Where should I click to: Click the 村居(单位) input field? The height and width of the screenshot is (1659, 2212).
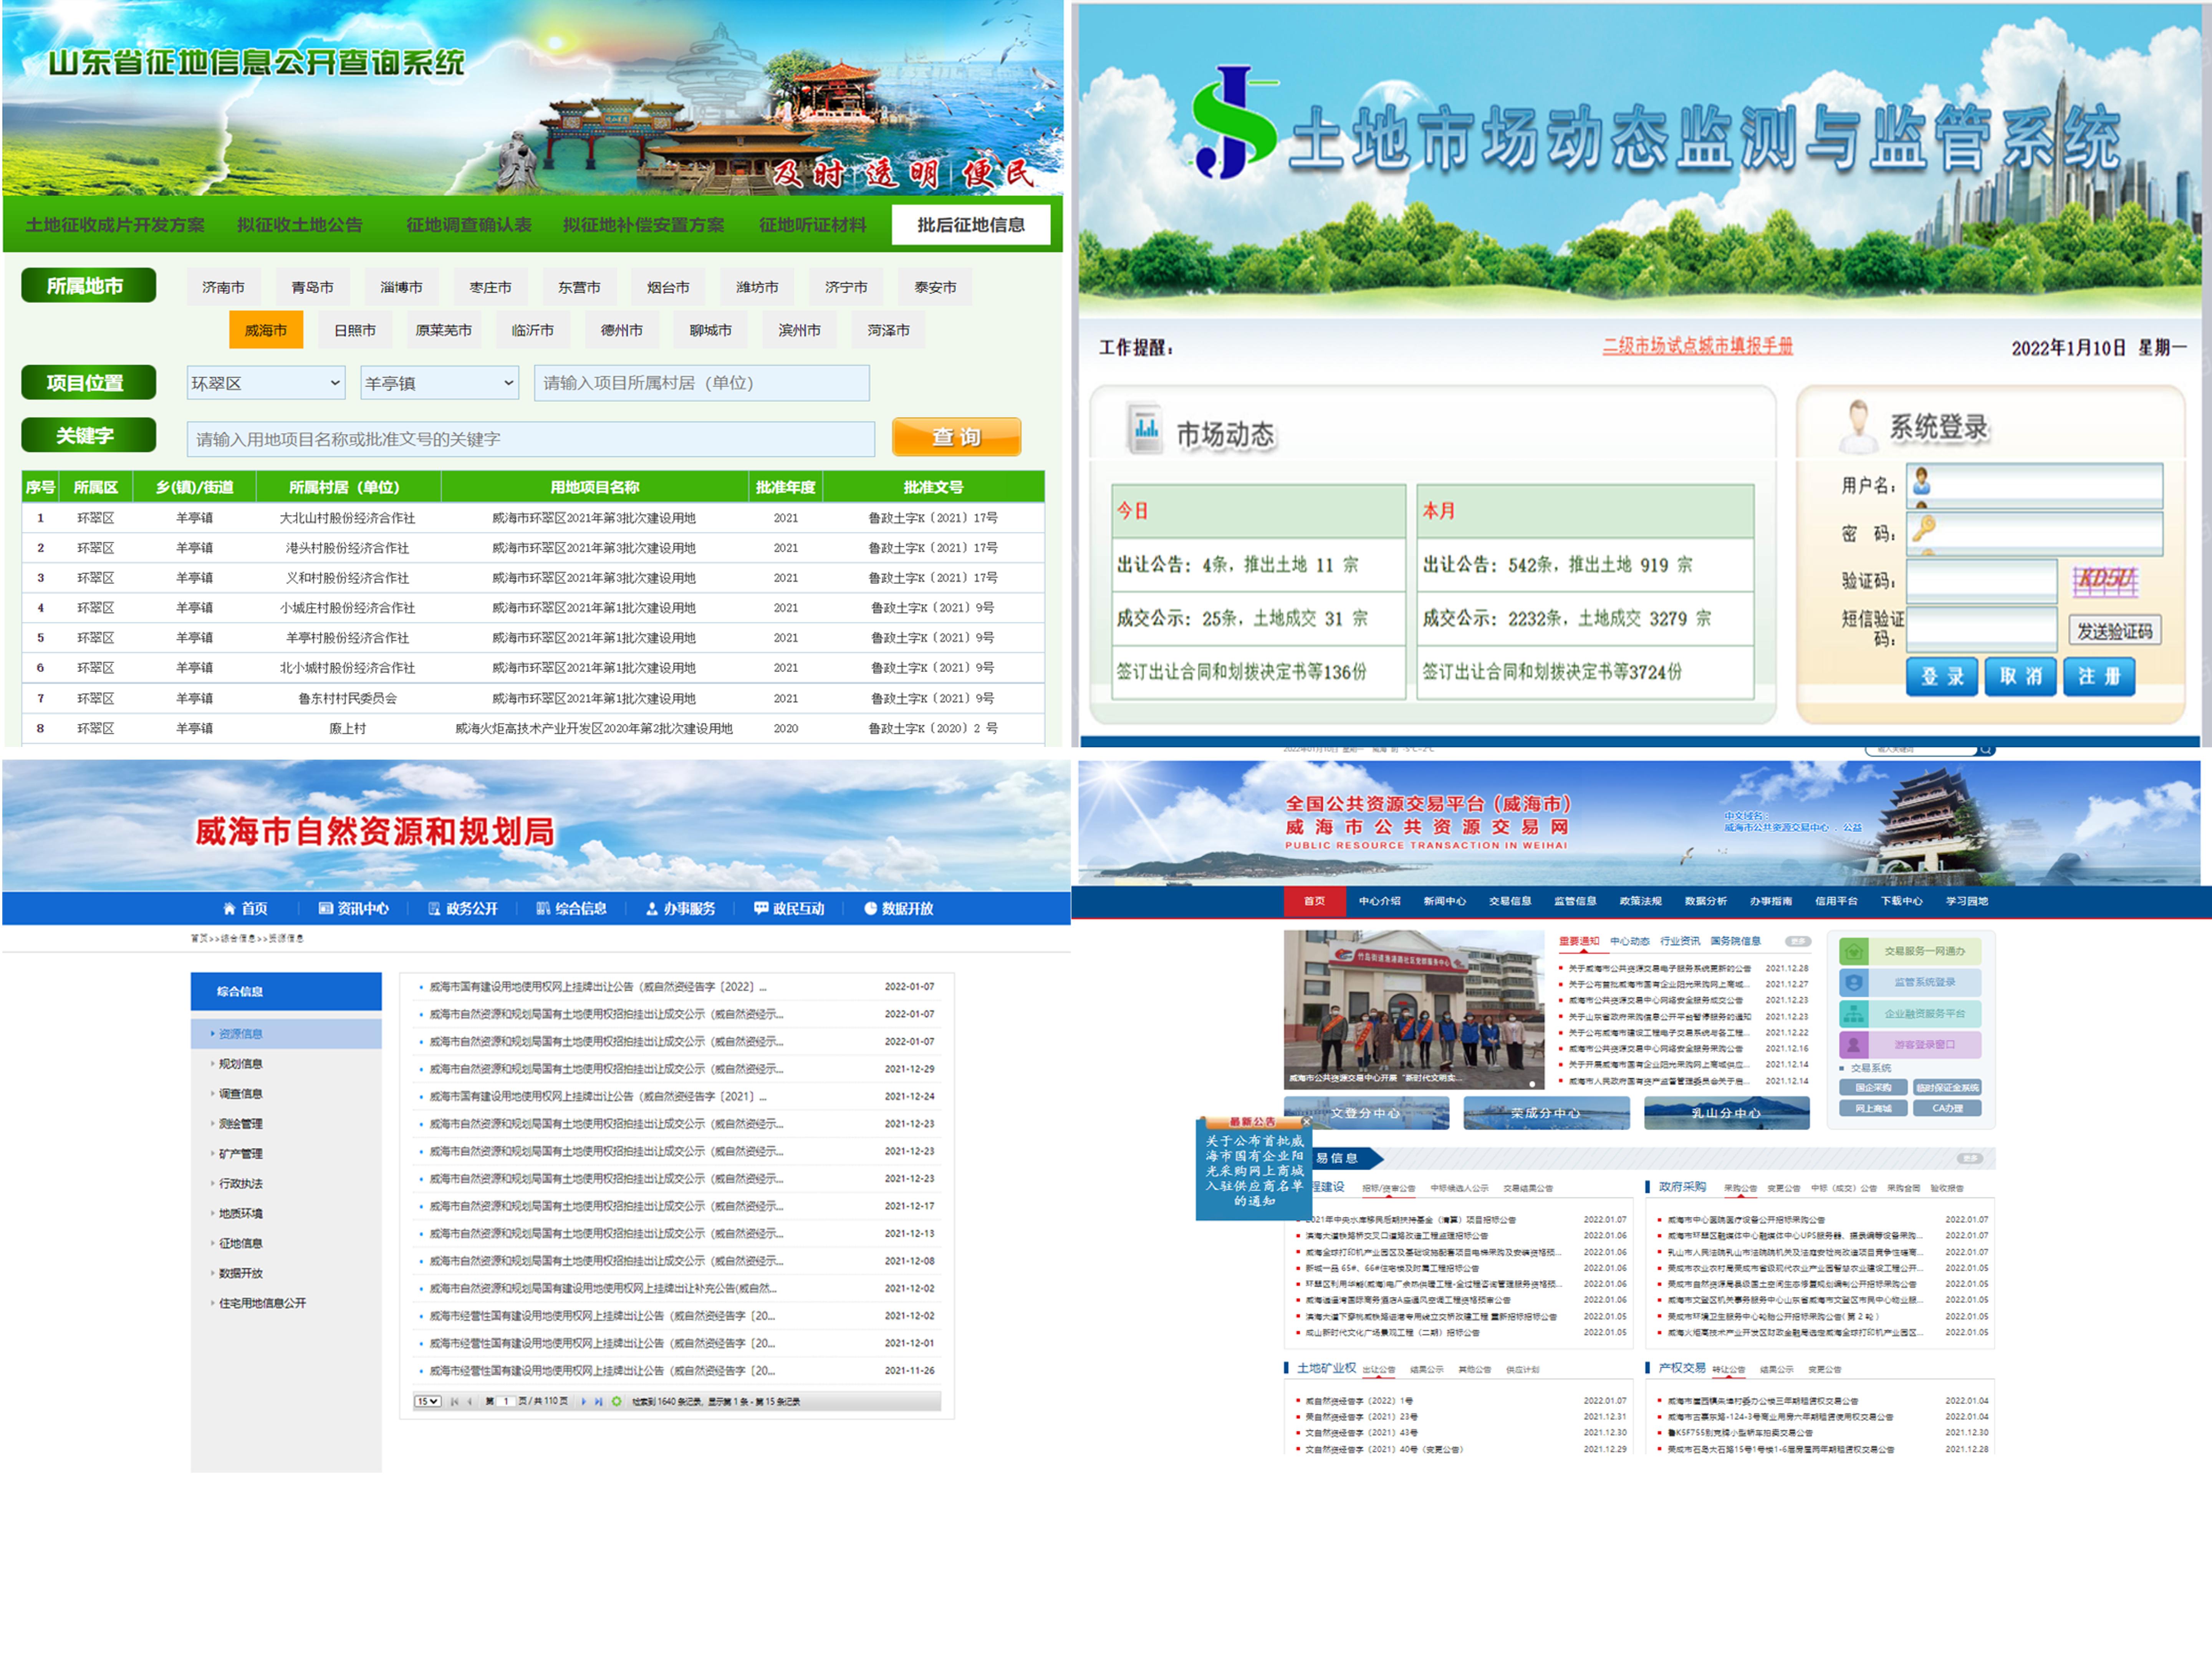point(702,383)
